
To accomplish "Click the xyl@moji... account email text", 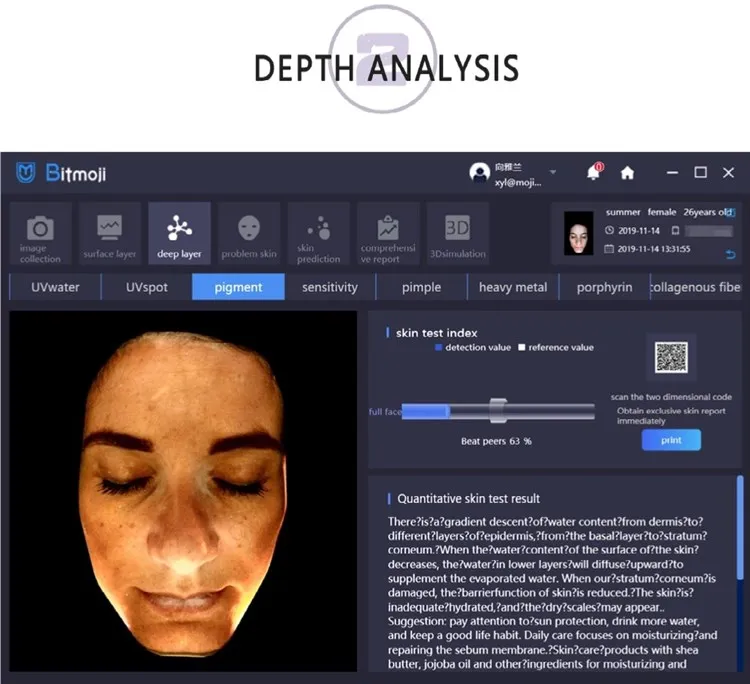I will (518, 183).
